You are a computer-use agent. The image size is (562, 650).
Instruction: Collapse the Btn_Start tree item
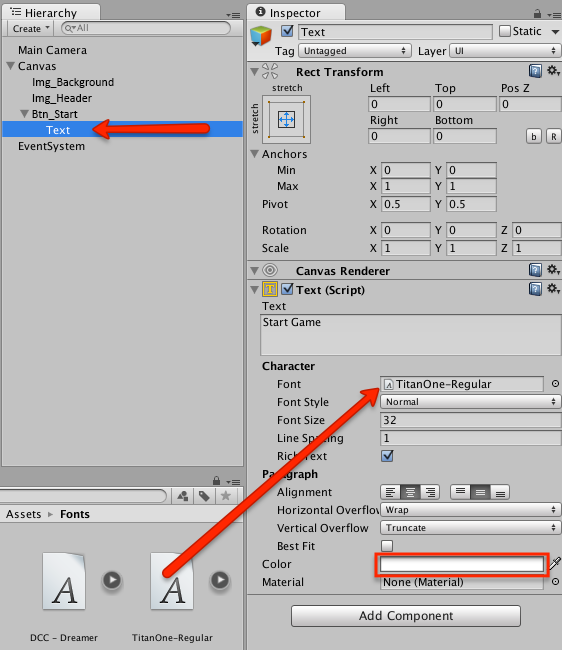tap(25, 114)
